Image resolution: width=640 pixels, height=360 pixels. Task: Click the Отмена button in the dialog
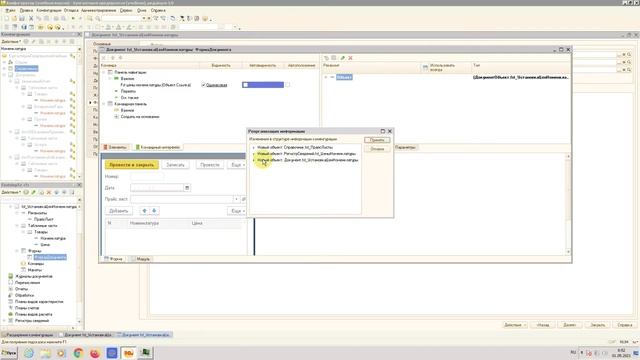[x=377, y=149]
